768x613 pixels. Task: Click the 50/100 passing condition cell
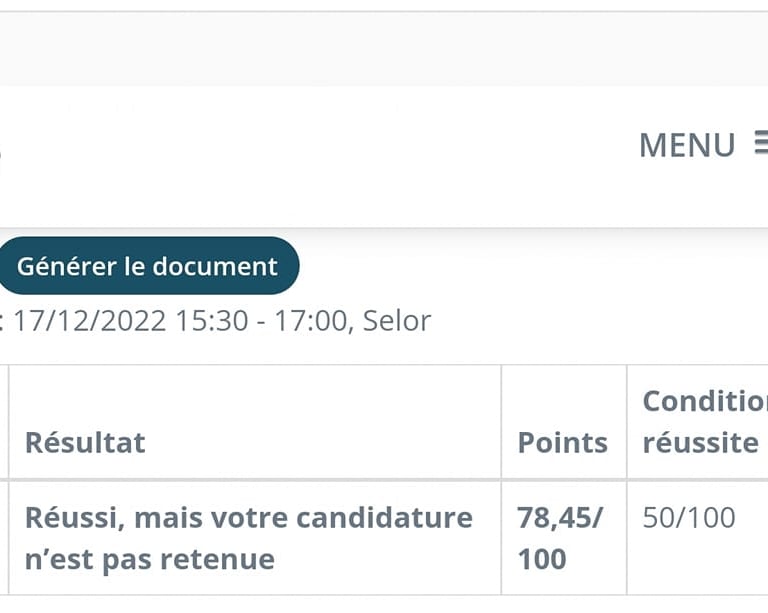[x=688, y=518]
